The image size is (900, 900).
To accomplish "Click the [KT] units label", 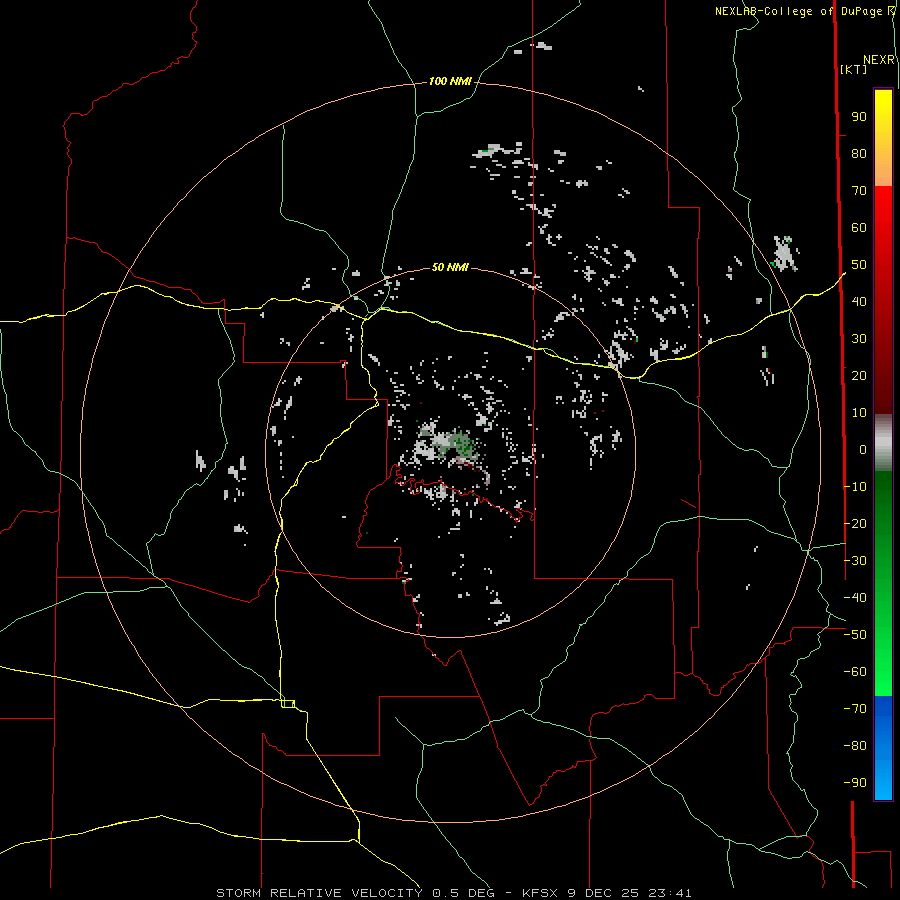I will 853,69.
